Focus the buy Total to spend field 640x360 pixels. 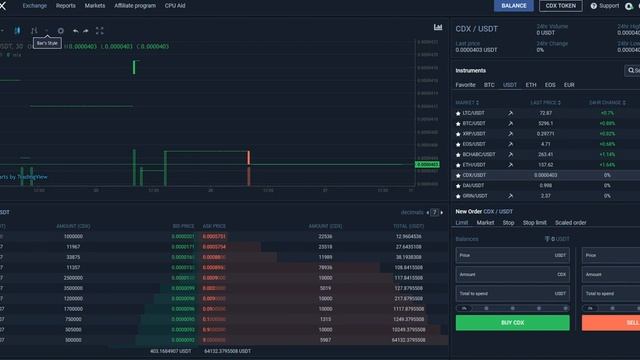(x=513, y=294)
